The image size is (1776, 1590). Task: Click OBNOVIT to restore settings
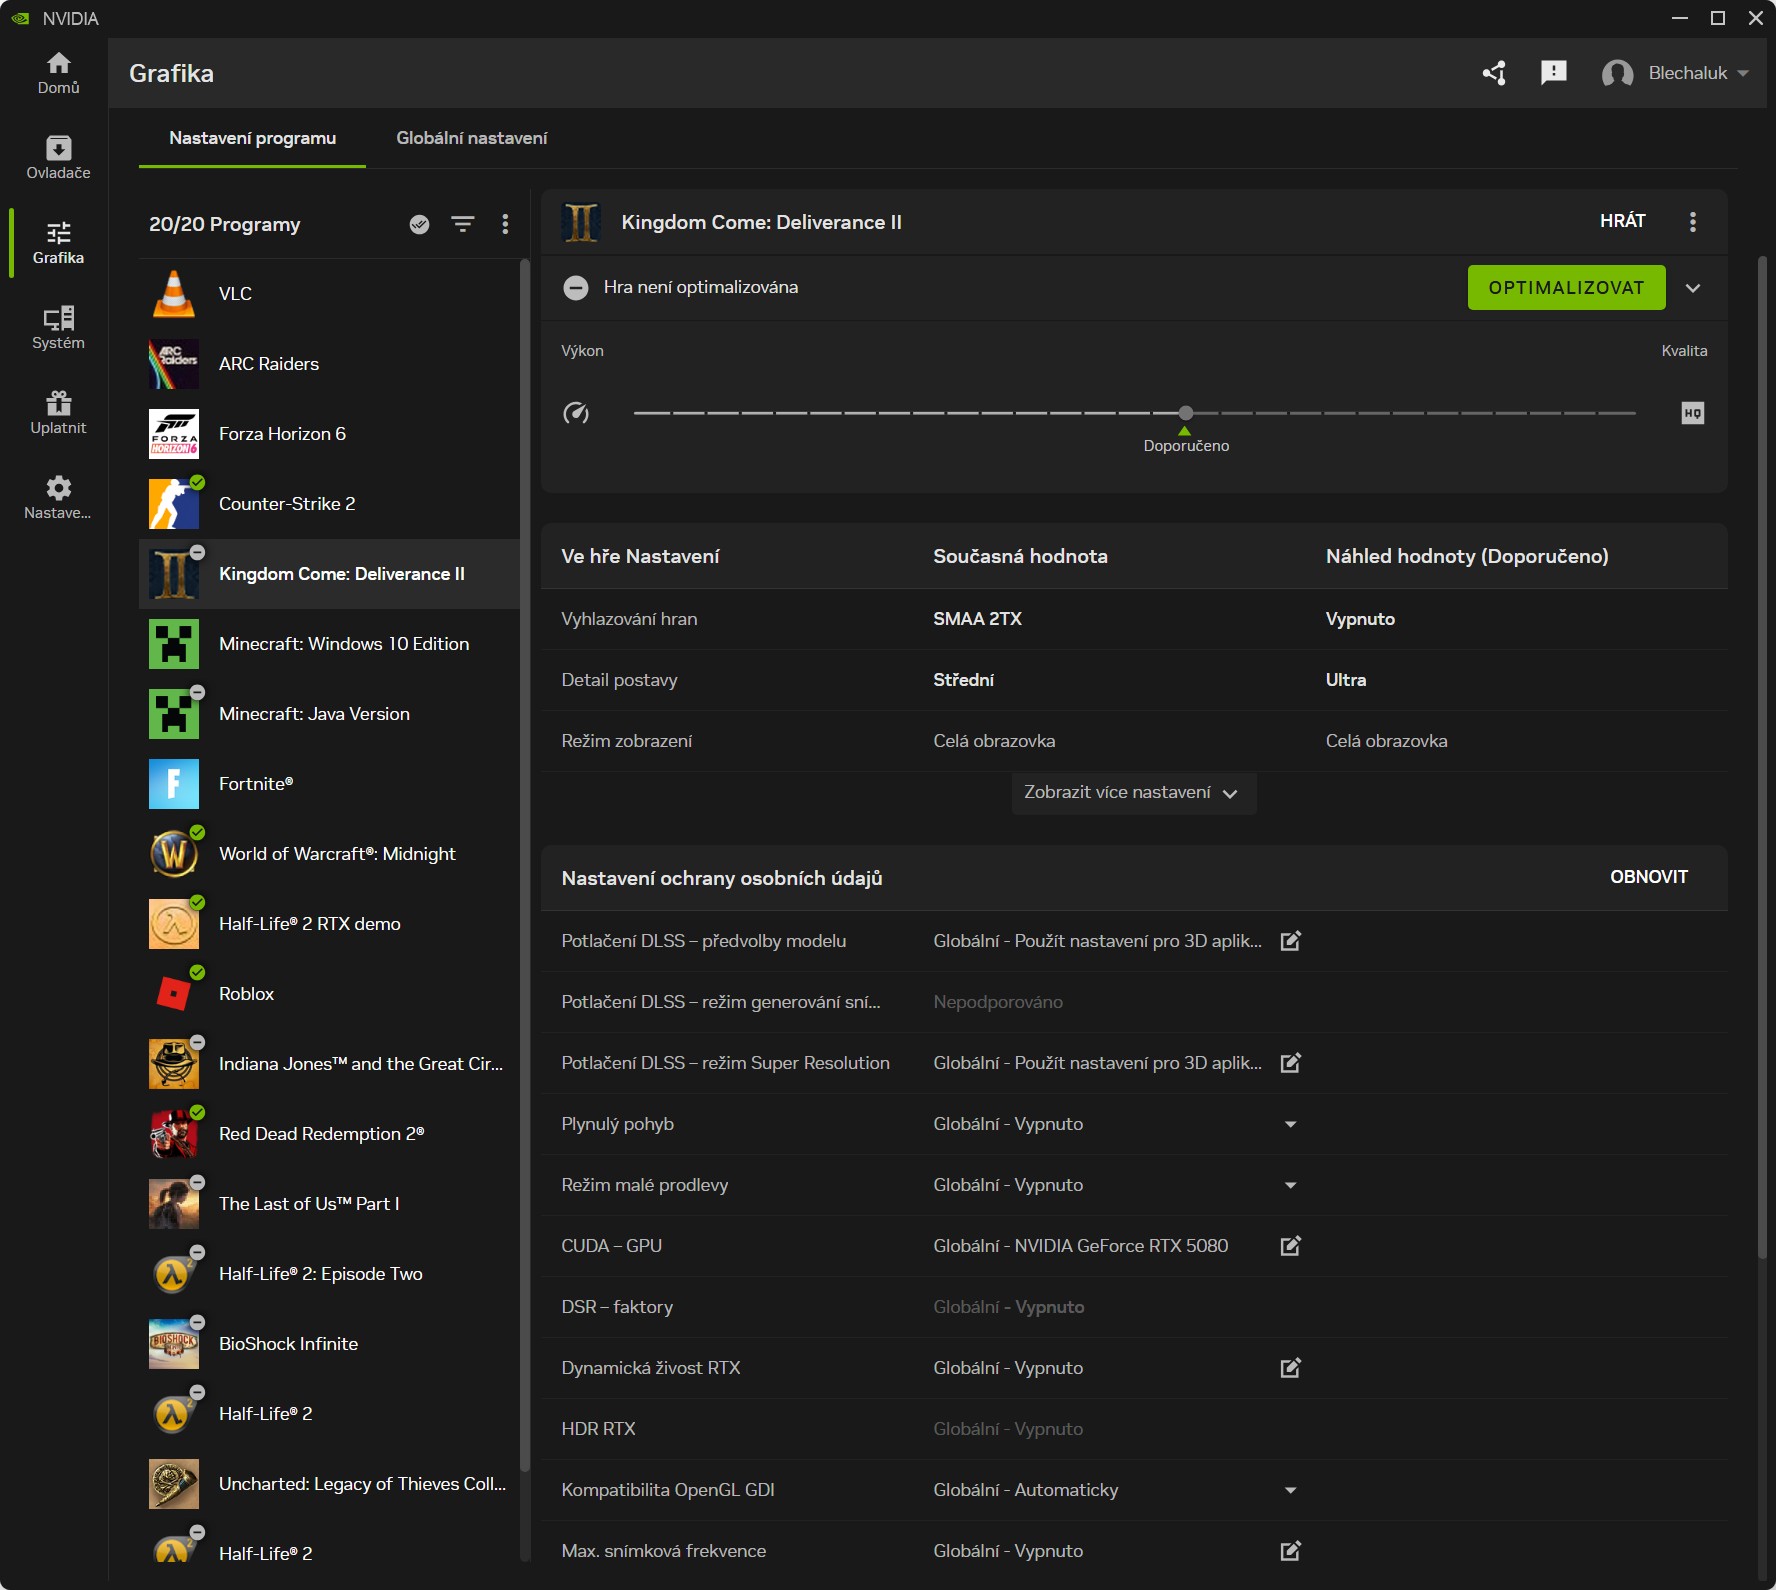pyautogui.click(x=1648, y=877)
